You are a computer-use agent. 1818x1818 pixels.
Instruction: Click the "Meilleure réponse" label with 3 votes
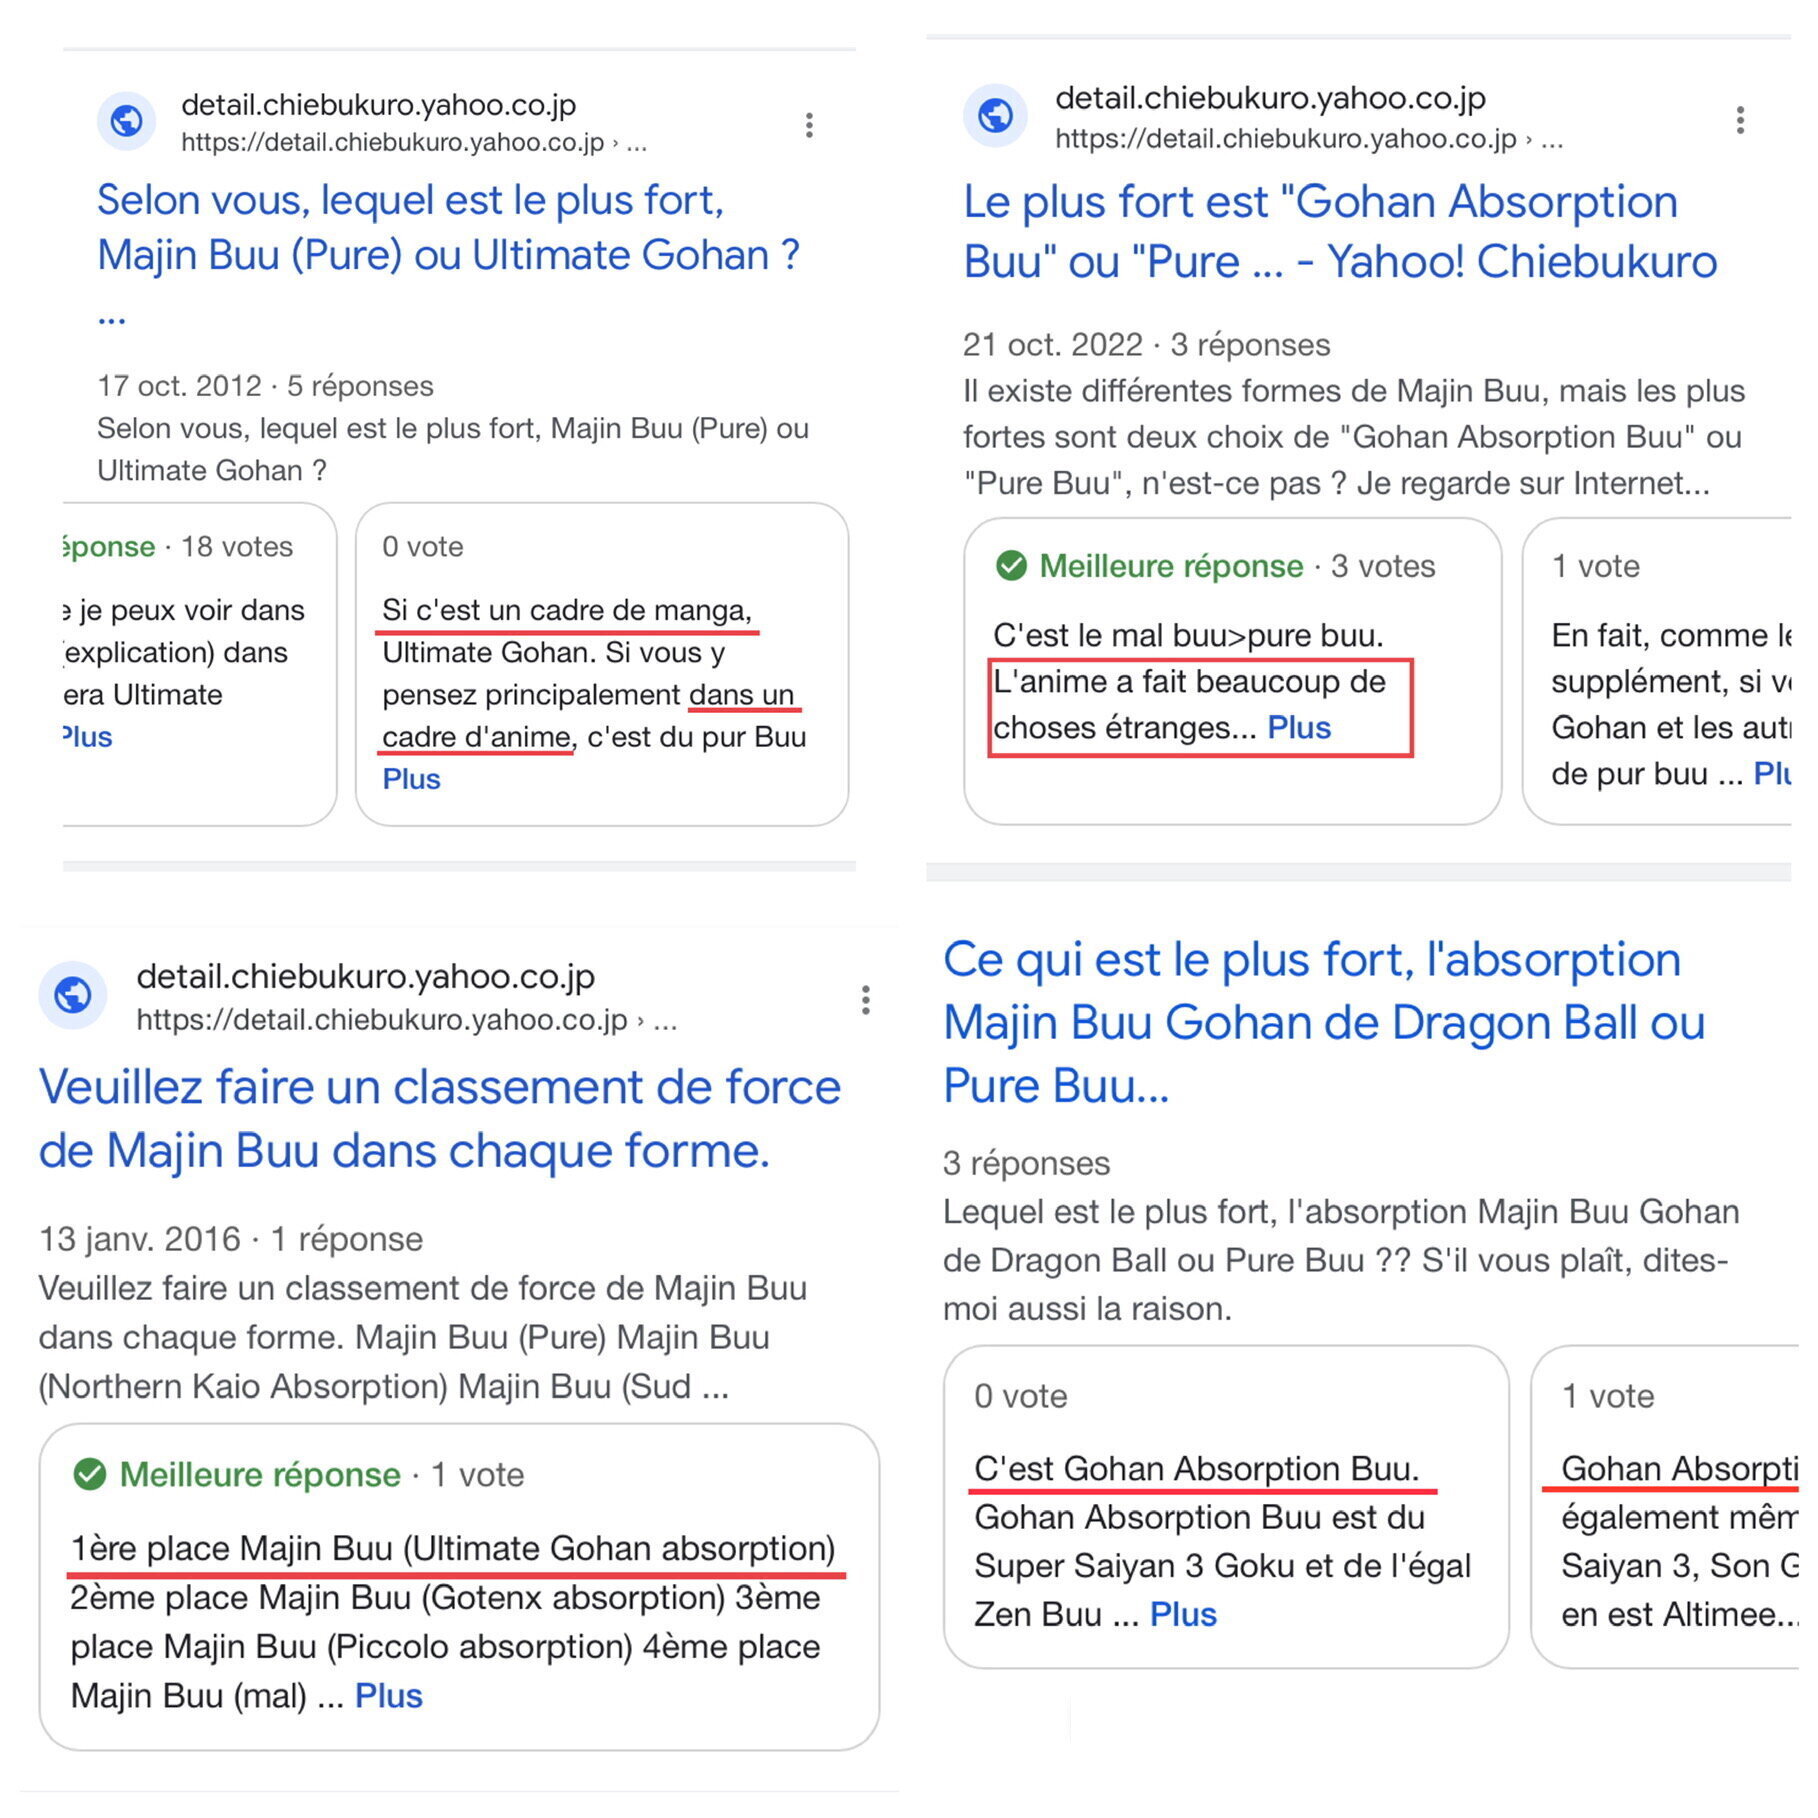[1171, 566]
